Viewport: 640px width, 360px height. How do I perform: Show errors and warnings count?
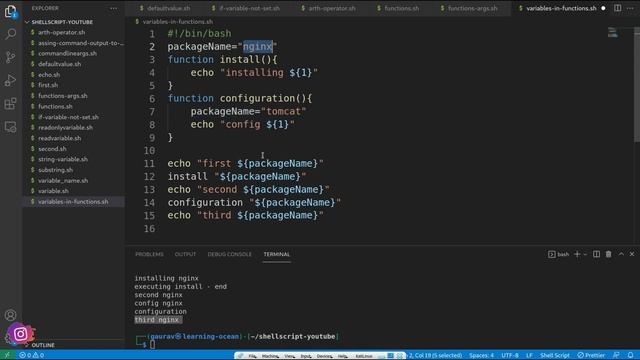point(31,355)
